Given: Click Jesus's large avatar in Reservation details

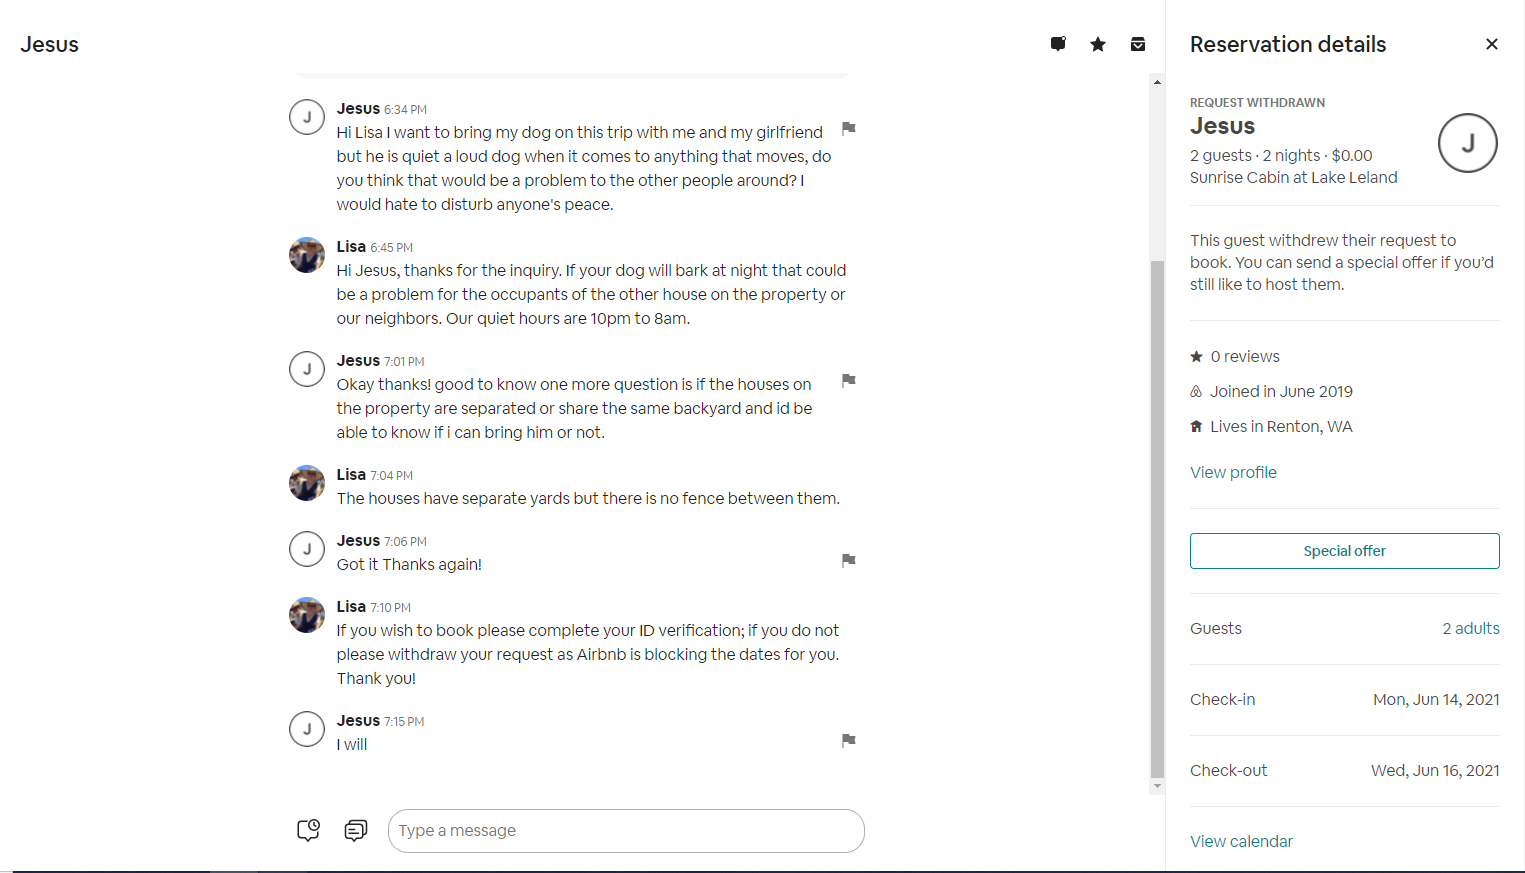Looking at the screenshot, I should [x=1467, y=143].
